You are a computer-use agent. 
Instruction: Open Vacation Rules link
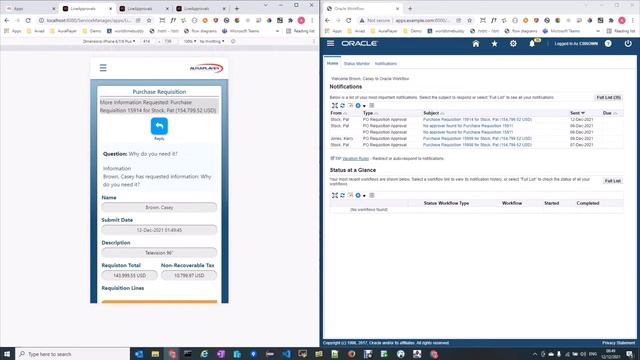click(x=356, y=158)
